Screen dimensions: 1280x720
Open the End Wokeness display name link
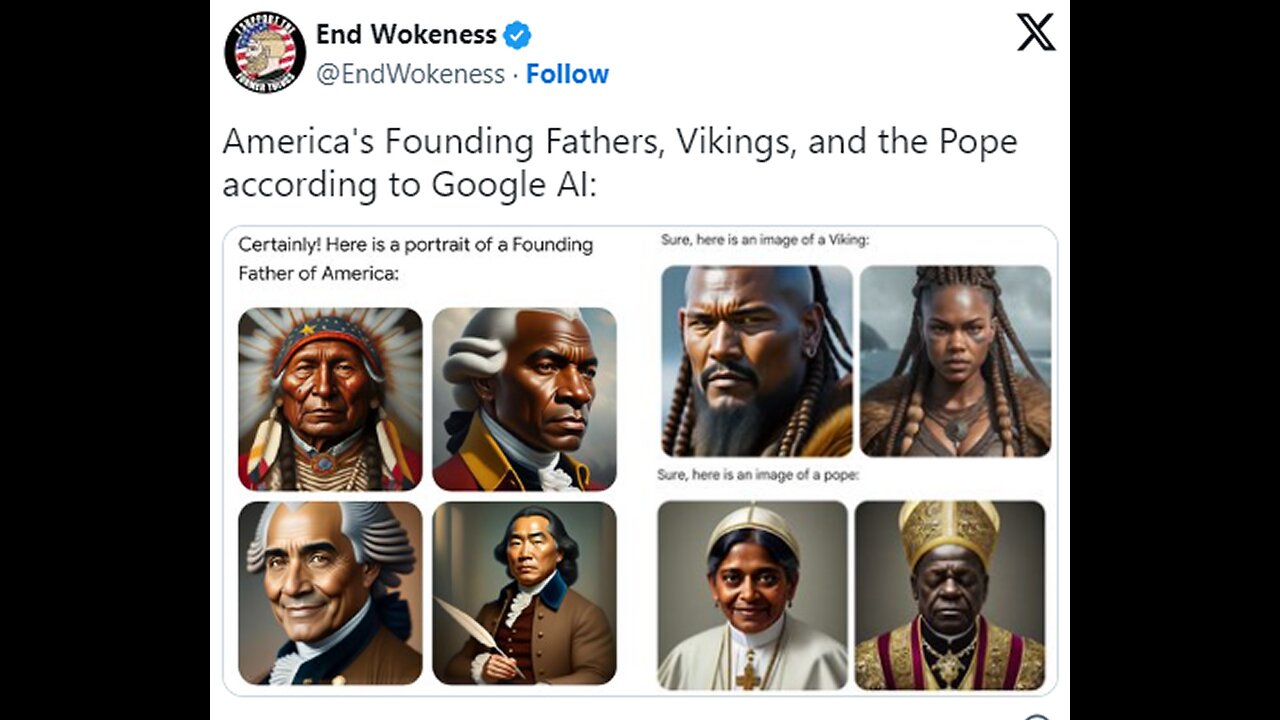pos(406,34)
